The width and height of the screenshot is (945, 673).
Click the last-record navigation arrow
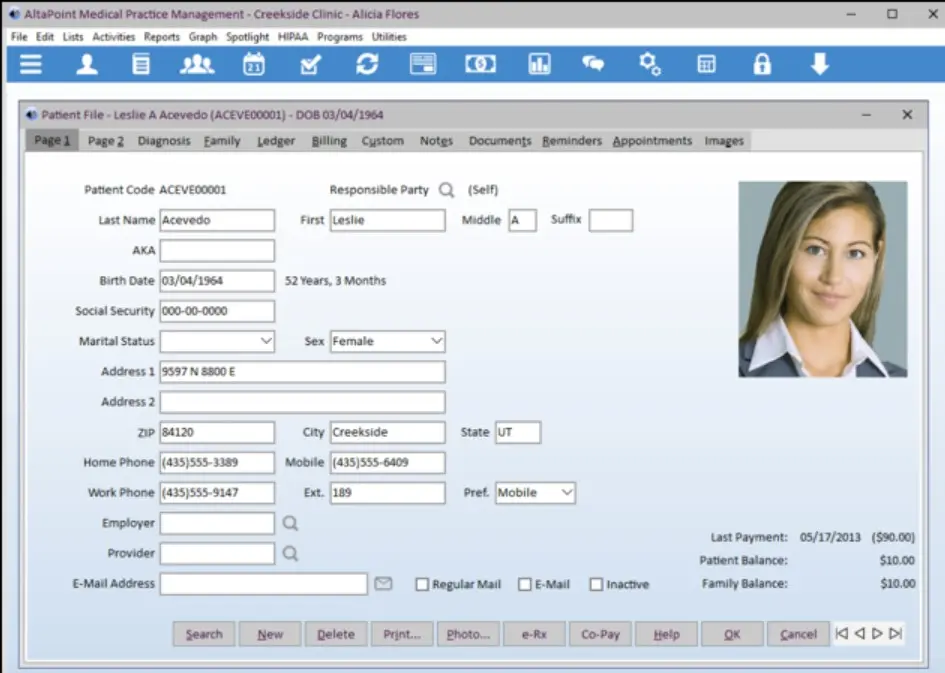pos(893,634)
